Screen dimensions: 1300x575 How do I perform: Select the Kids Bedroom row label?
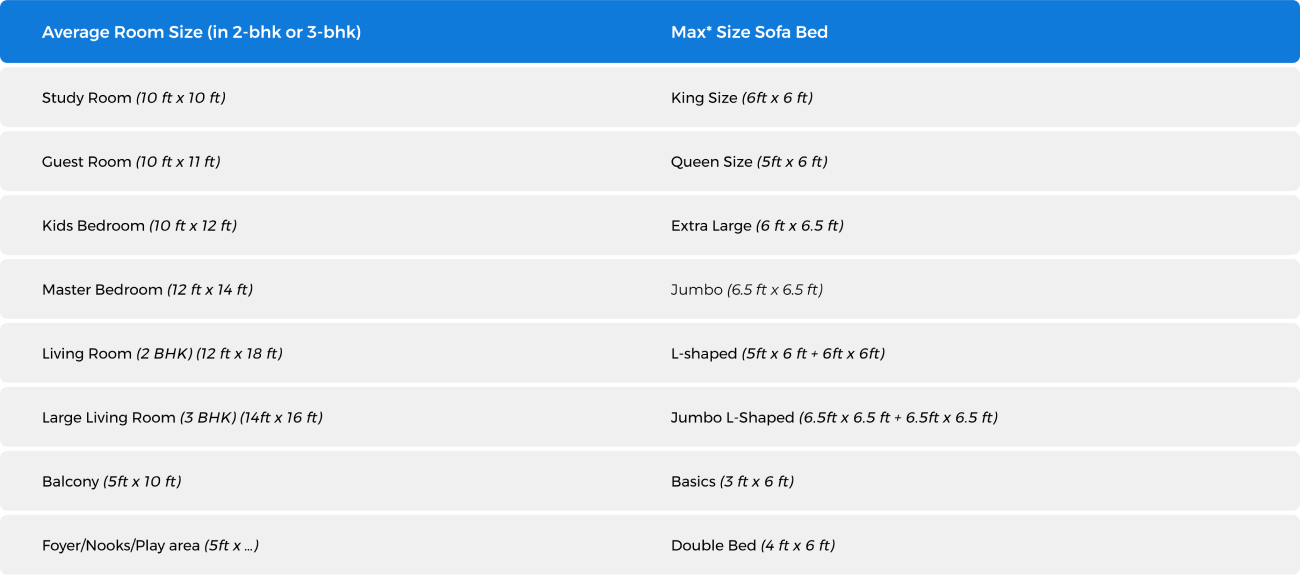tap(94, 226)
